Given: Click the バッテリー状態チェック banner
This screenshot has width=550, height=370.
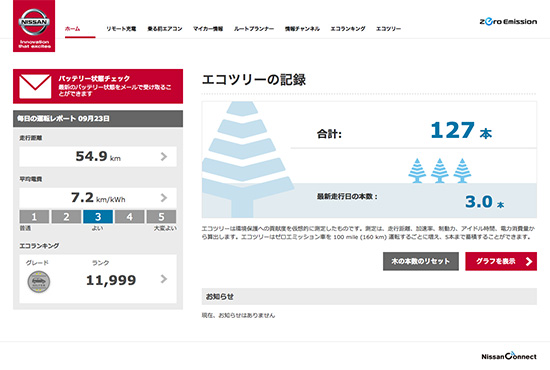Looking at the screenshot, I should tap(98, 86).
